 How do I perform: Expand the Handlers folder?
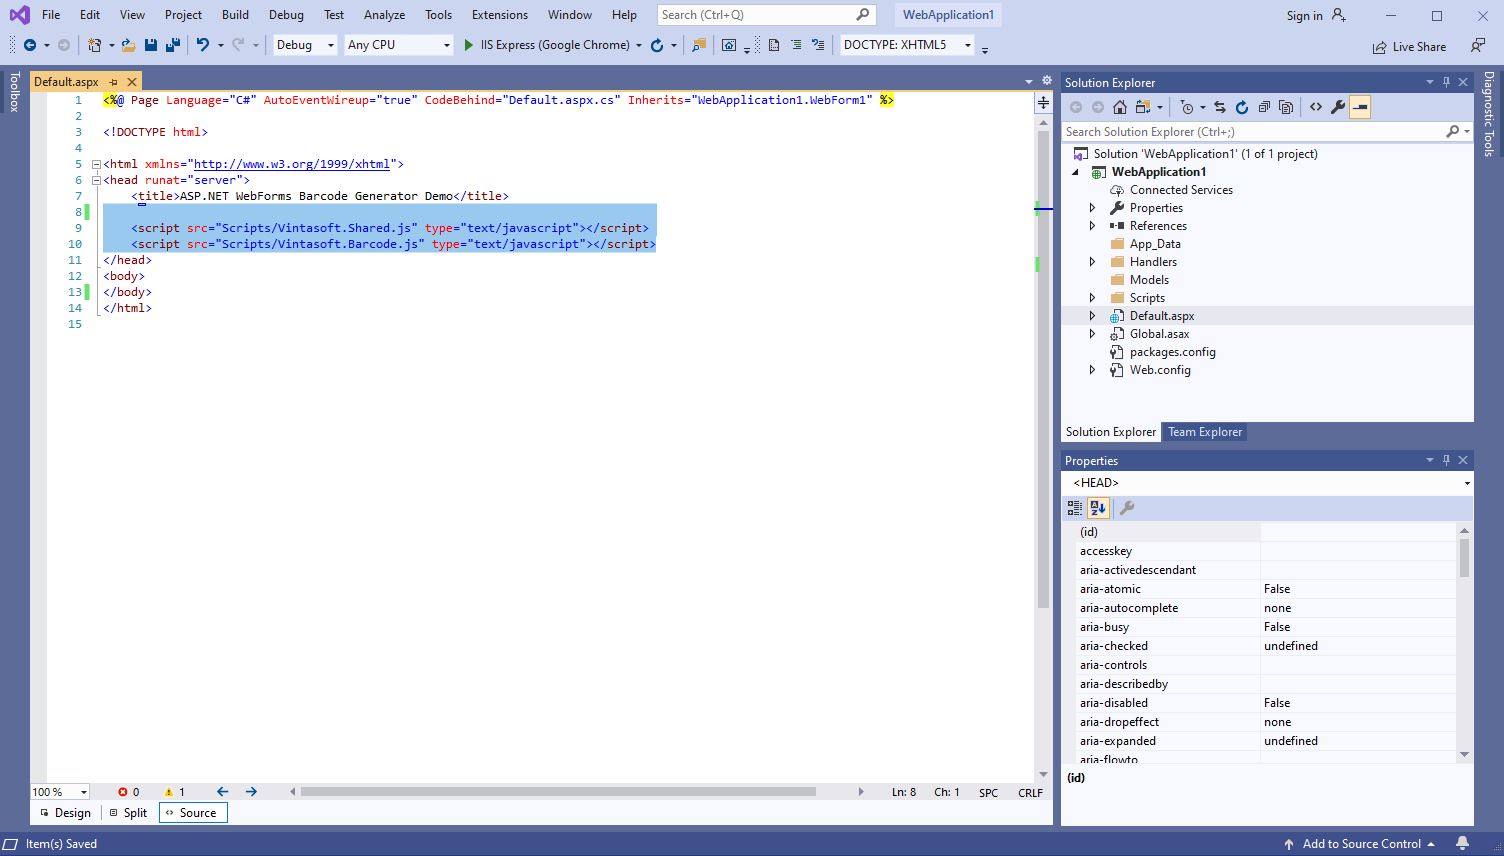pos(1092,262)
